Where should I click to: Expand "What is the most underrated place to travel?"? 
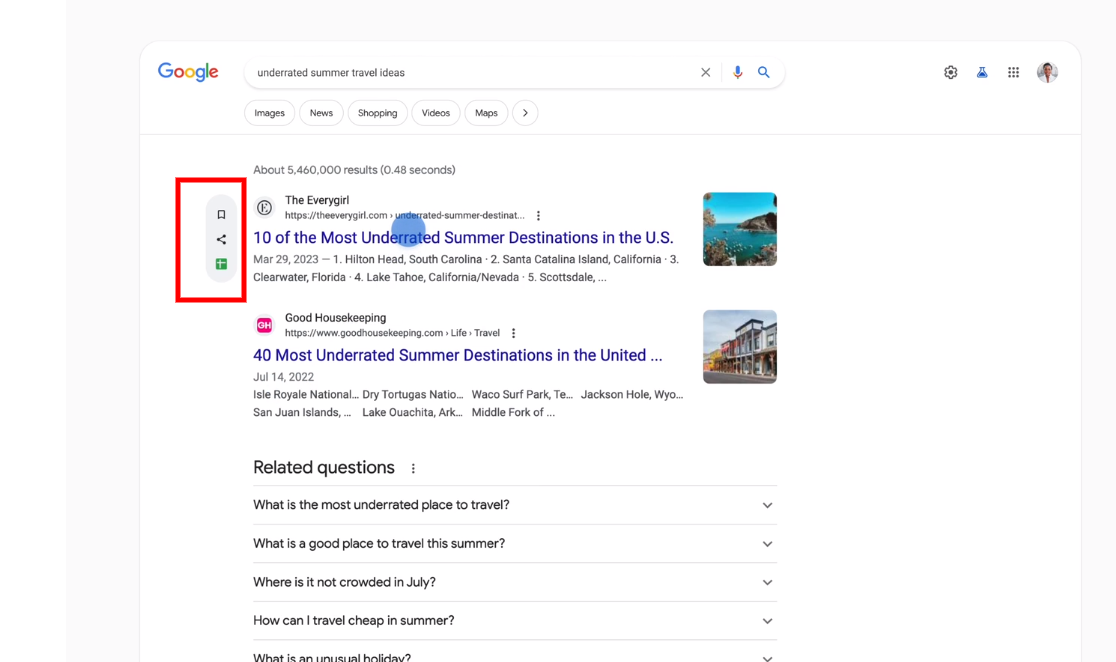515,505
